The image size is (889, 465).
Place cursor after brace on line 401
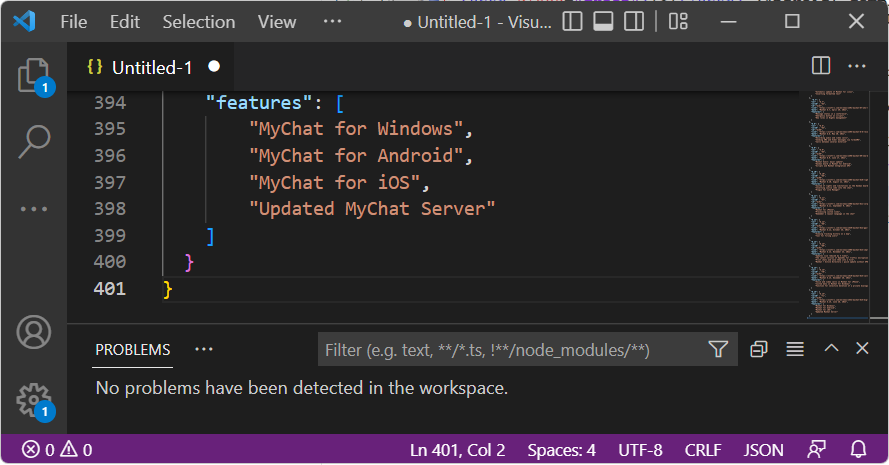(x=173, y=289)
